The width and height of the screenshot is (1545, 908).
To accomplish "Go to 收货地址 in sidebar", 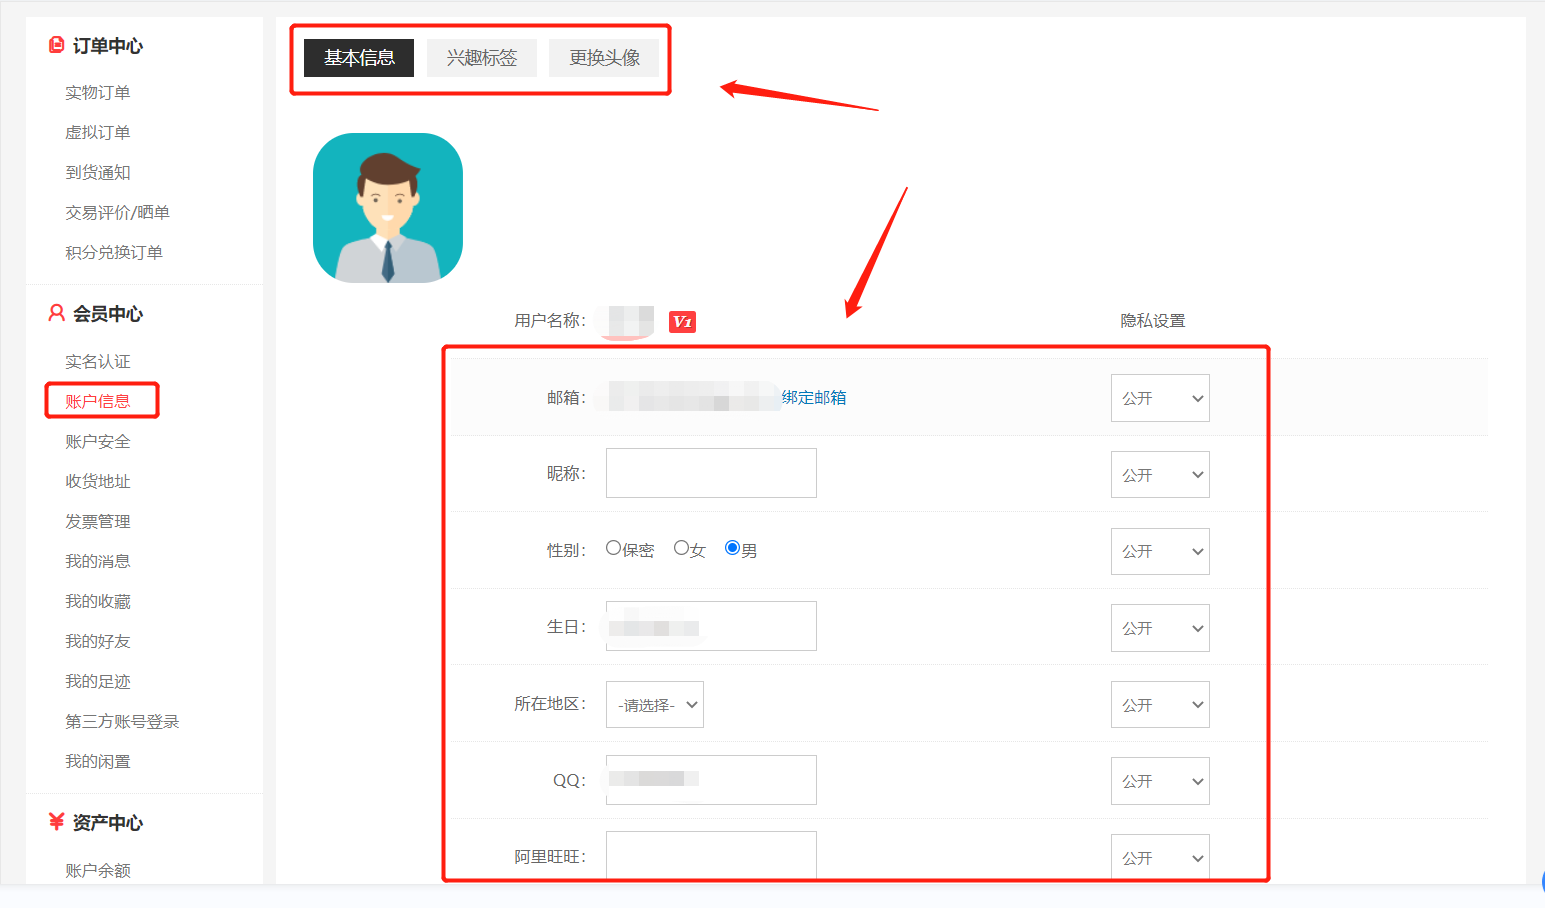I will click(98, 481).
